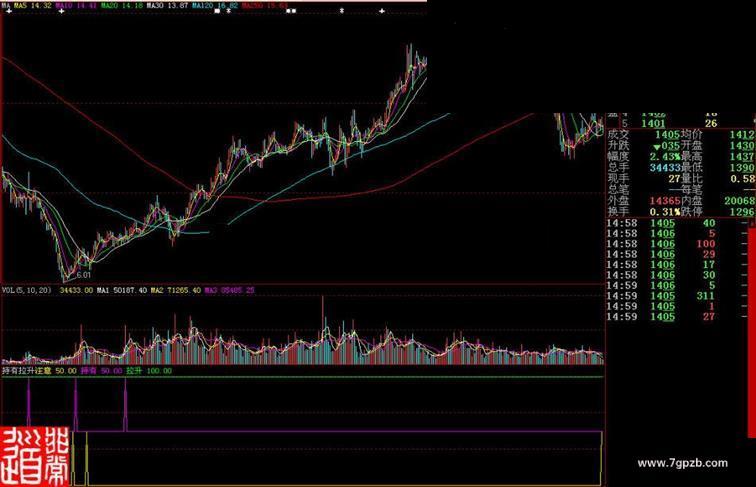Click the 均价 1412 quote field
This screenshot has height=487, width=756.
coord(718,135)
